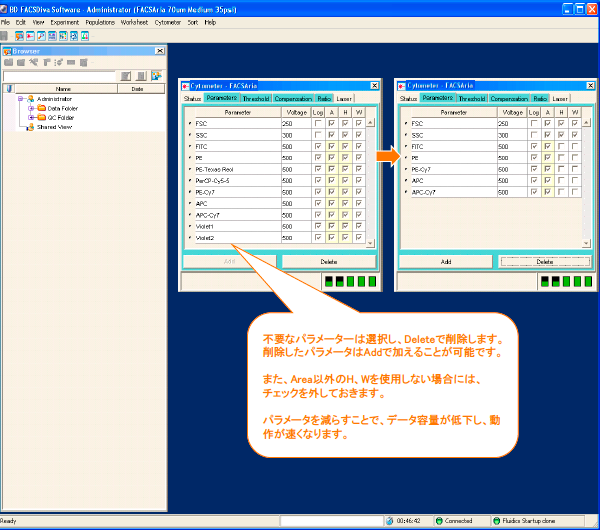This screenshot has width=600, height=530.
Task: Click the New Tube icon in Browser toolbar
Action: coord(46,62)
